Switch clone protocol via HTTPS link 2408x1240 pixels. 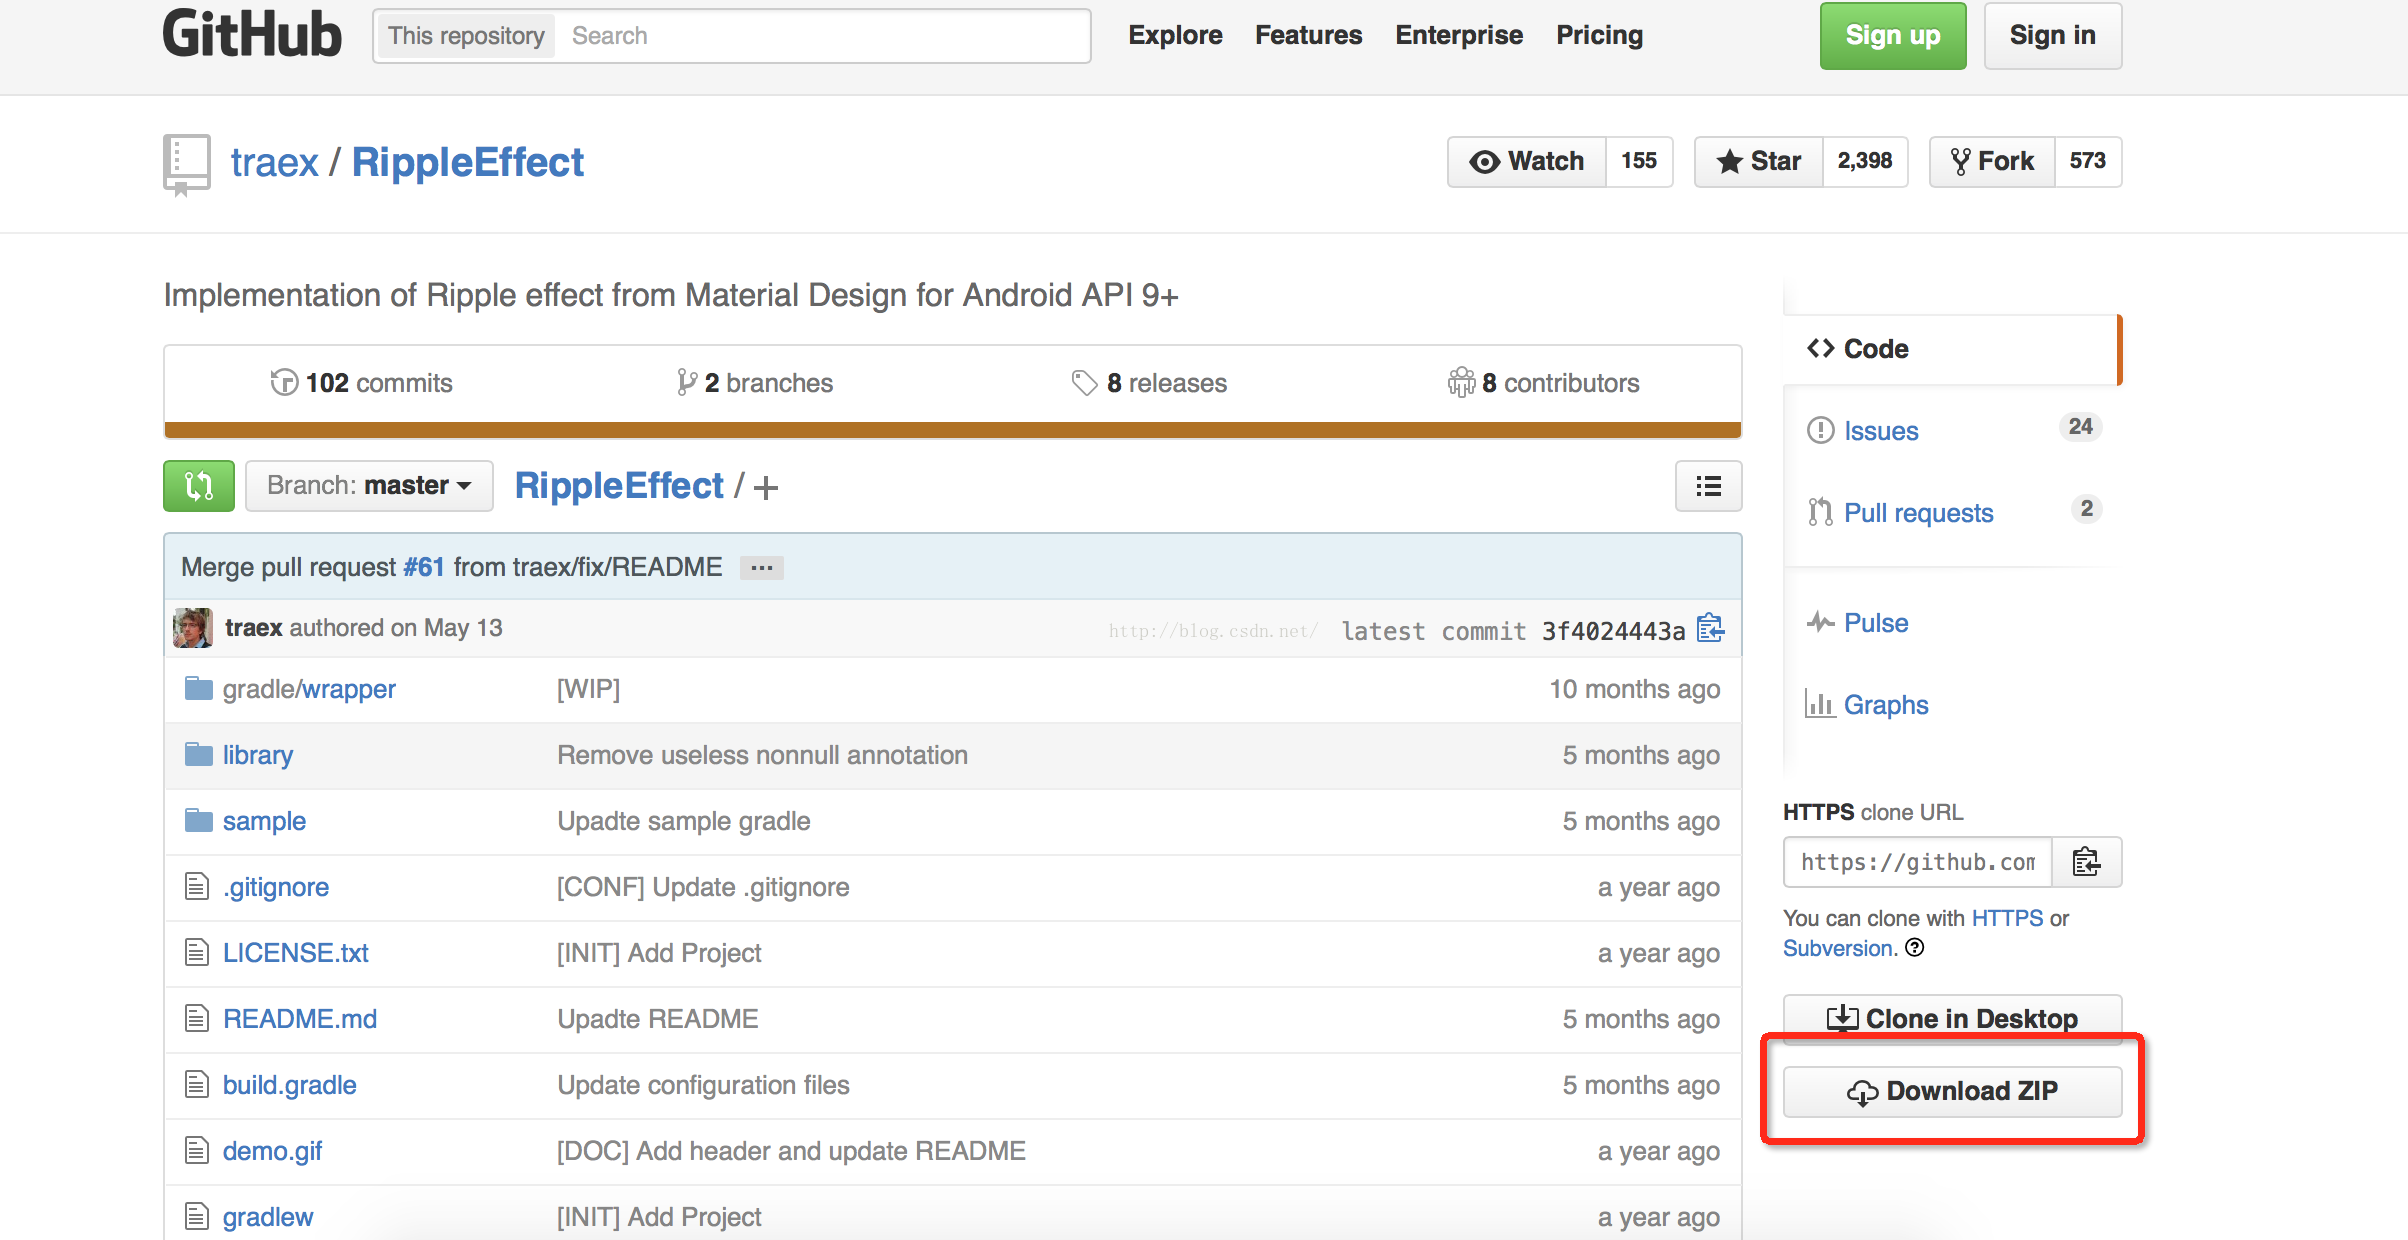coord(2007,918)
